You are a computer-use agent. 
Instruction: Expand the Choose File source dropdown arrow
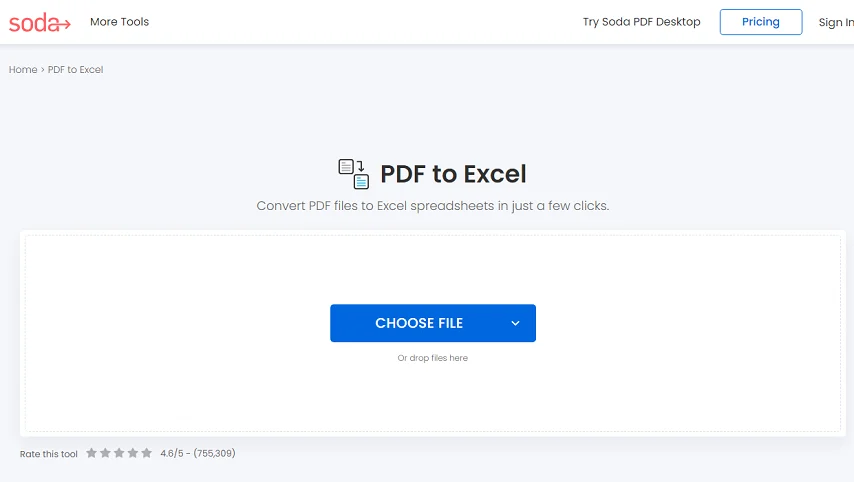tap(515, 324)
